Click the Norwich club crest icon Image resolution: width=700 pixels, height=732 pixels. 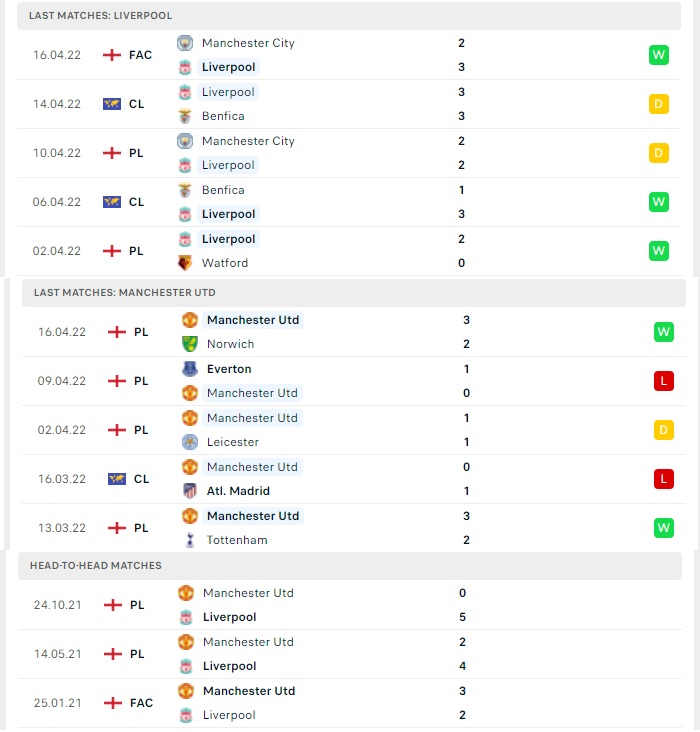point(190,344)
